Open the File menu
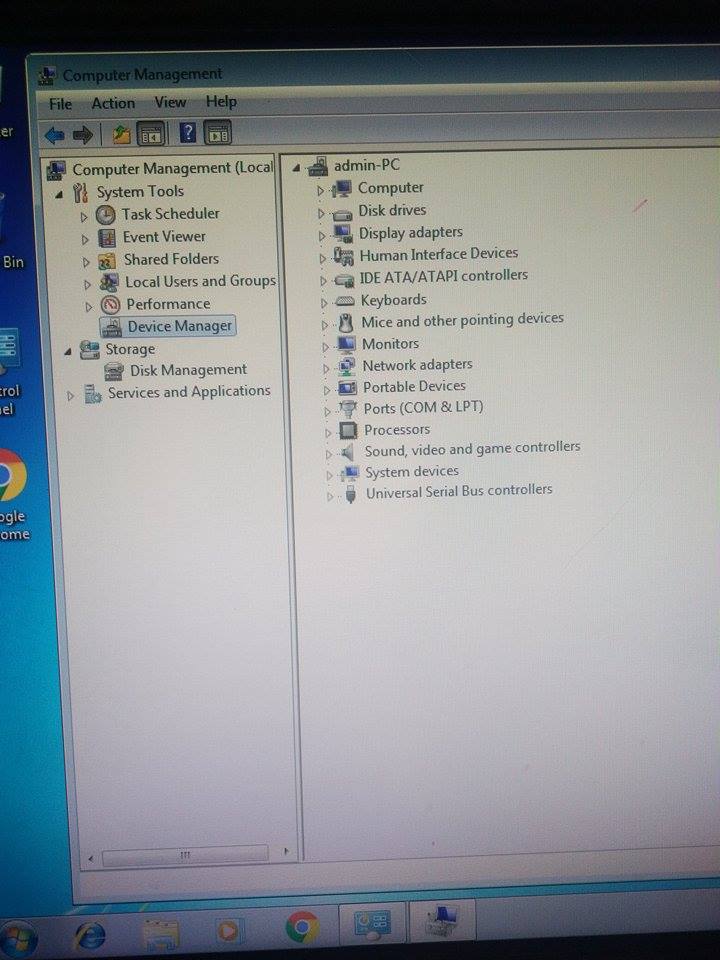 61,104
